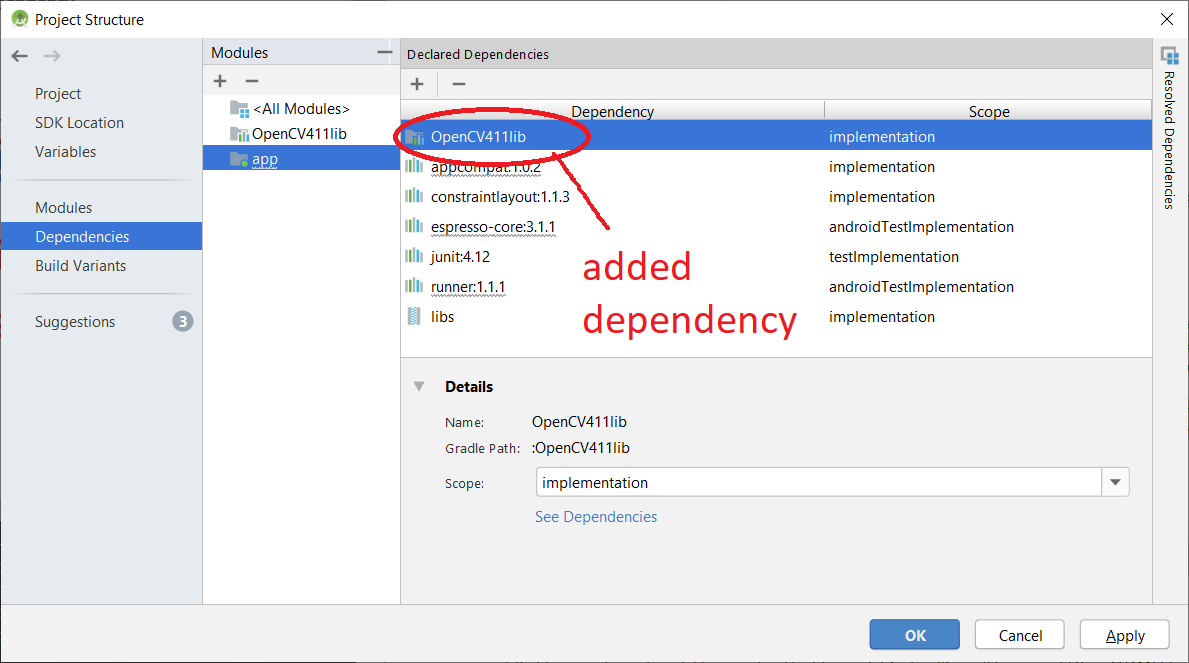
Task: Open the SDK Location section
Action: [79, 123]
